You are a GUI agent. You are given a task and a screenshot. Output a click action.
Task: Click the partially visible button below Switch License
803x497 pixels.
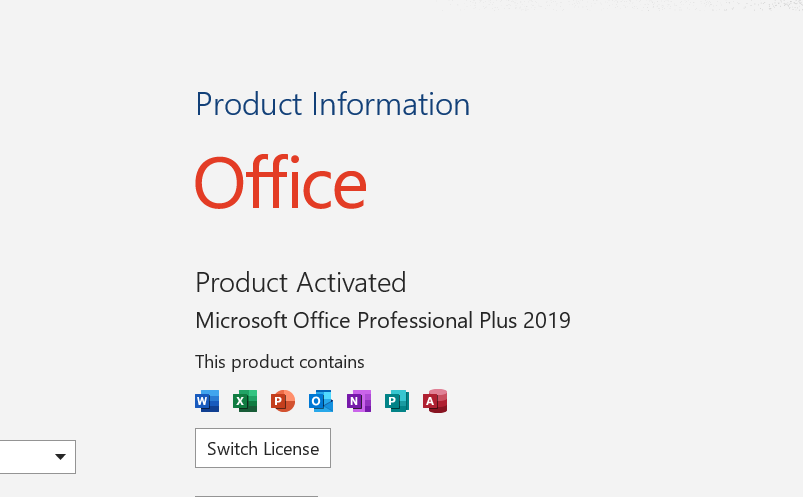(257, 496)
